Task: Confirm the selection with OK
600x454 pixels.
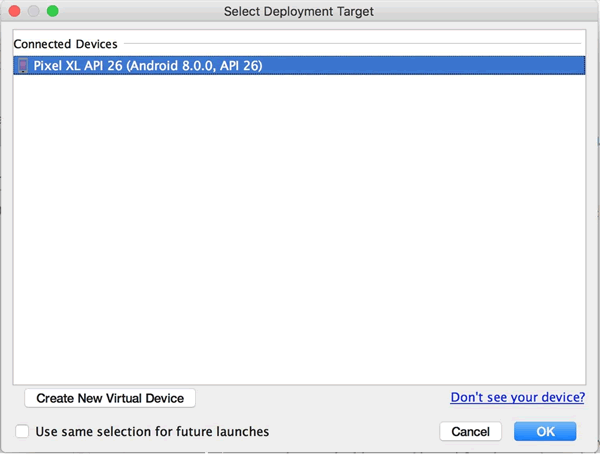Action: click(545, 431)
